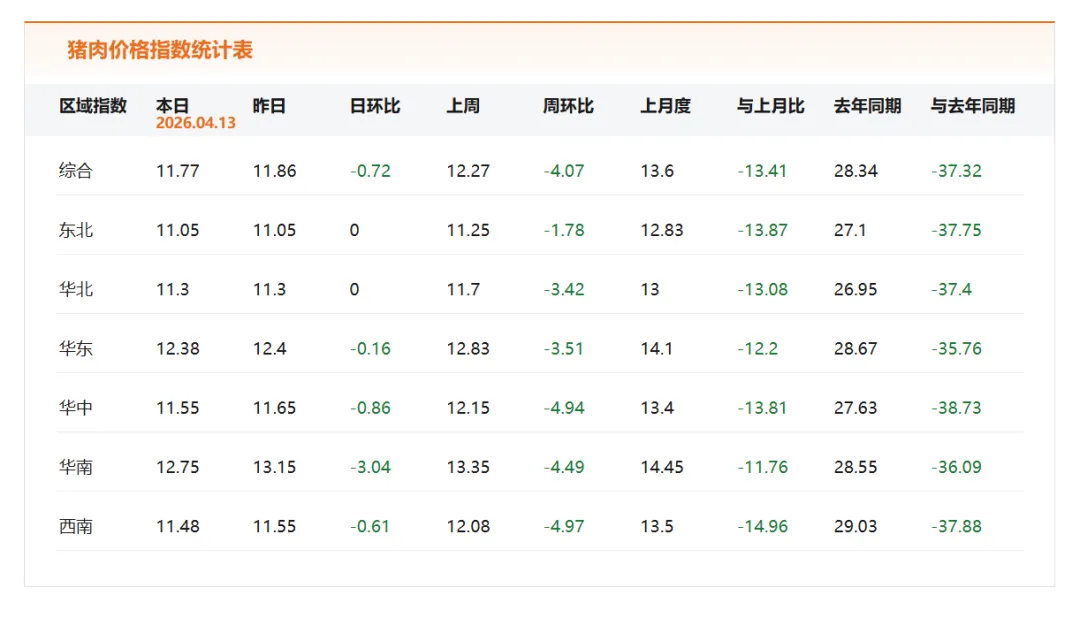Select the 日环比 column header
This screenshot has height=626, width=1080.
375,106
